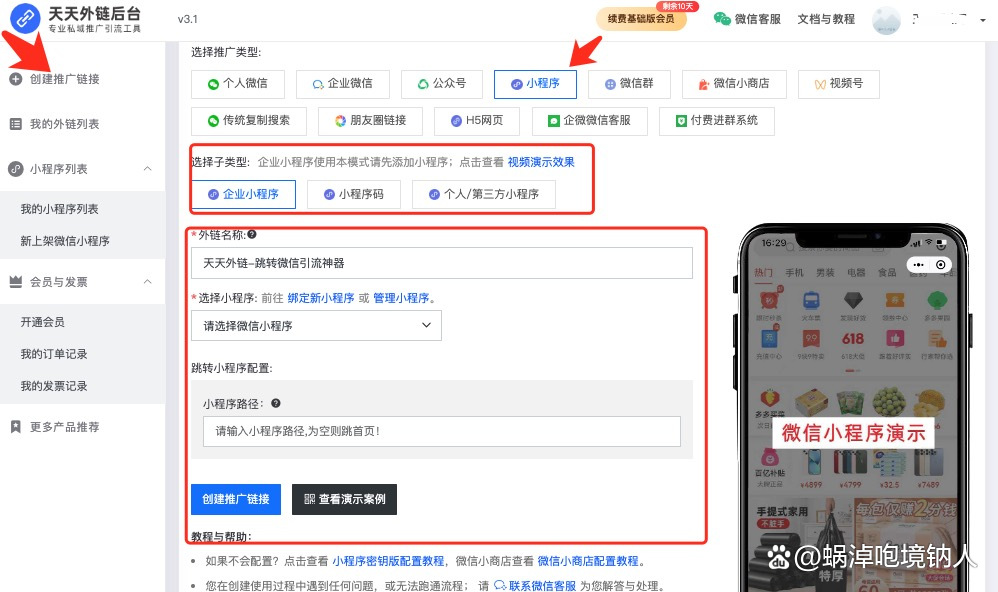
Task: Open the 请选择微信小程序 dropdown
Action: click(x=316, y=326)
